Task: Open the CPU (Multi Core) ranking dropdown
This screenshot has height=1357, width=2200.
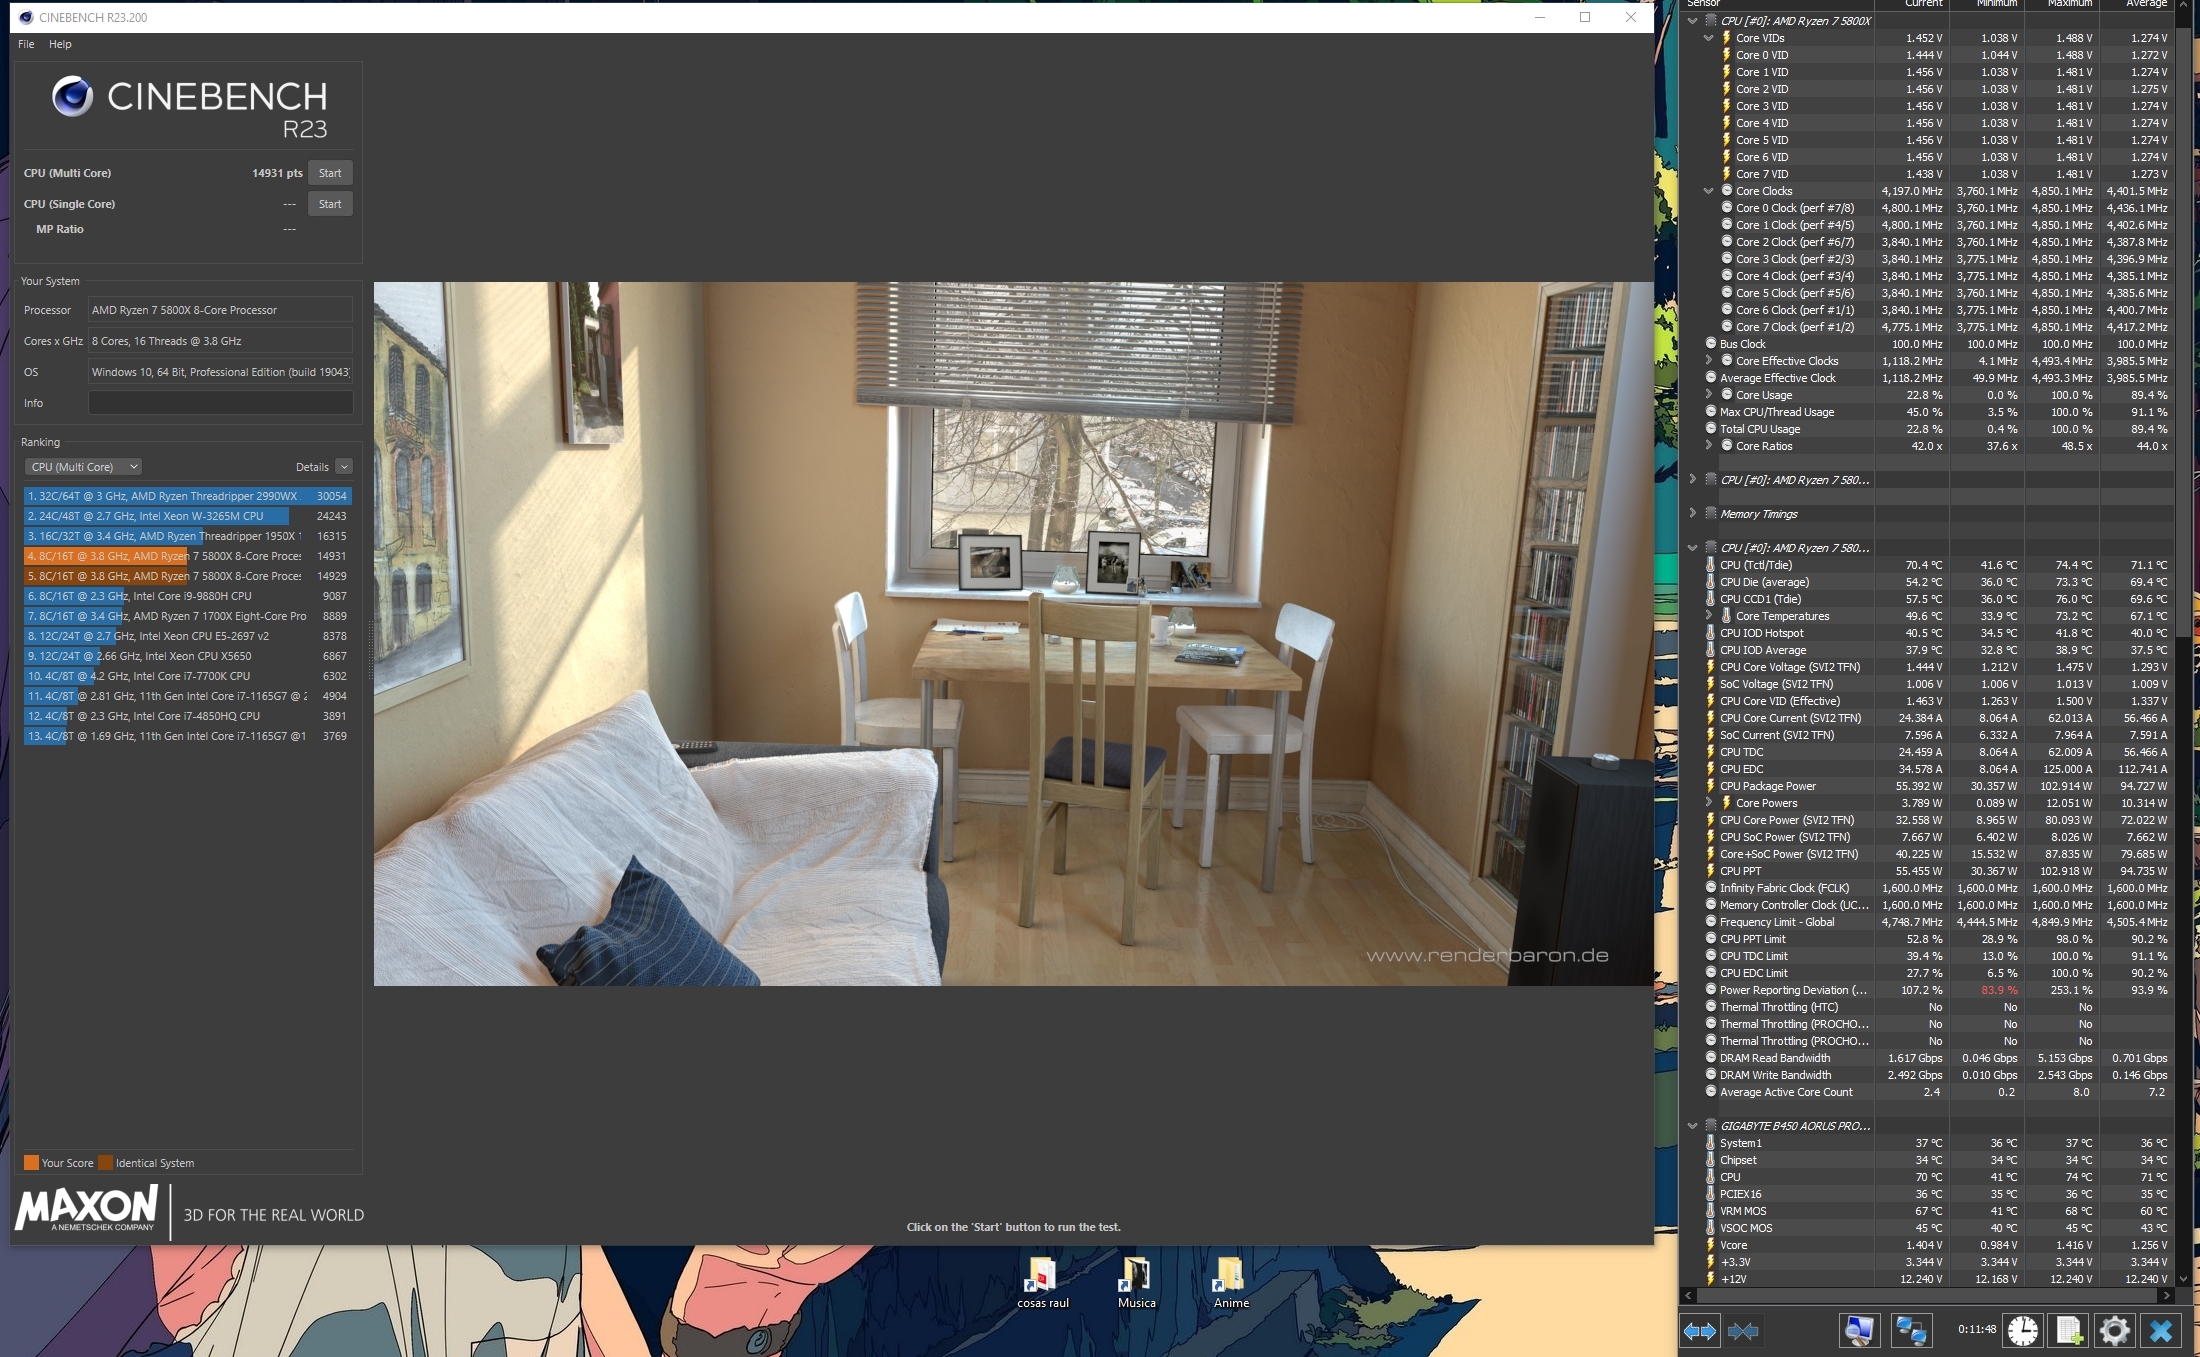Action: [x=84, y=467]
